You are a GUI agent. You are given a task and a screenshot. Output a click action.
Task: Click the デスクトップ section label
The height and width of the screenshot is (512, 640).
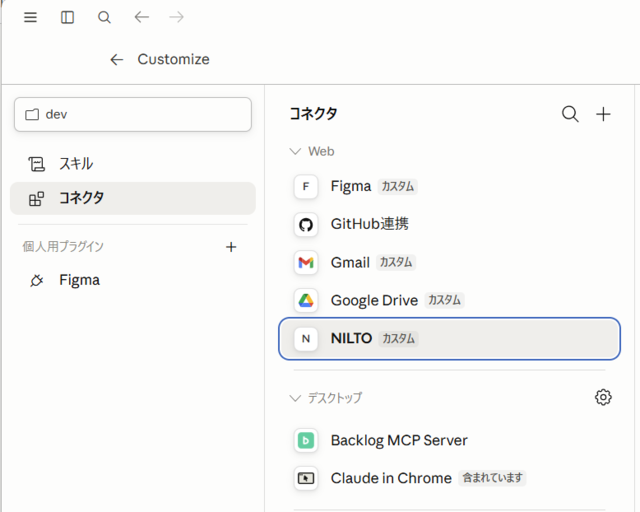coord(335,398)
